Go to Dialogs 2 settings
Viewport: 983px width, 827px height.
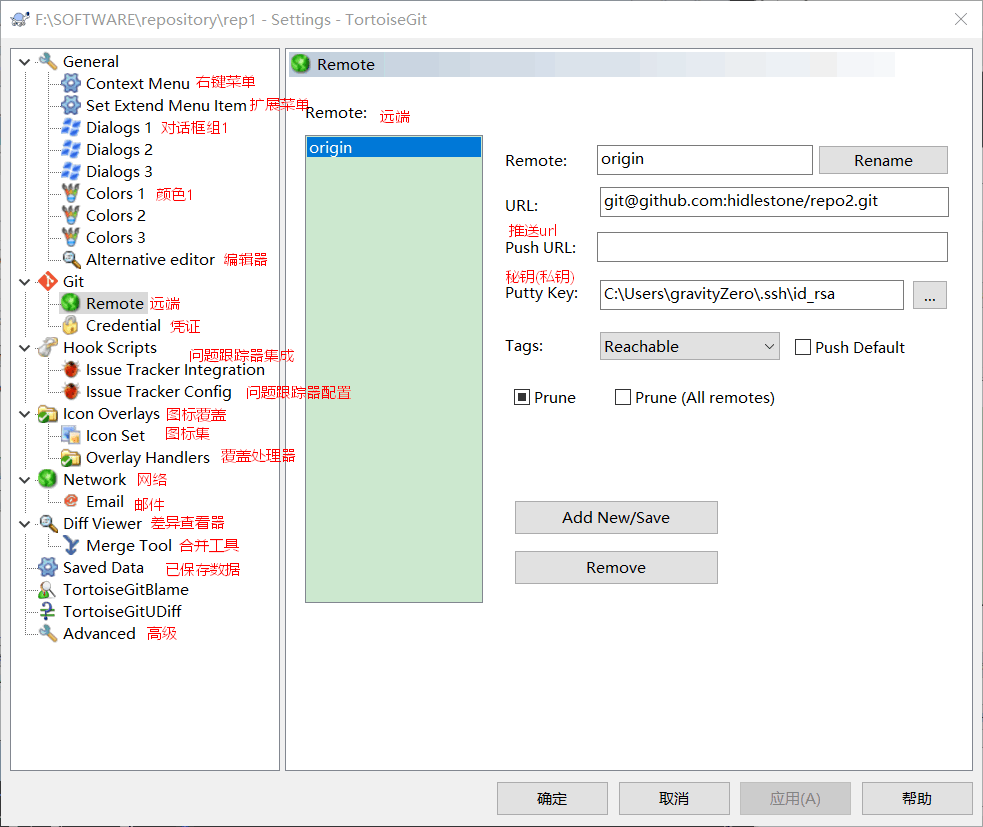pos(119,149)
